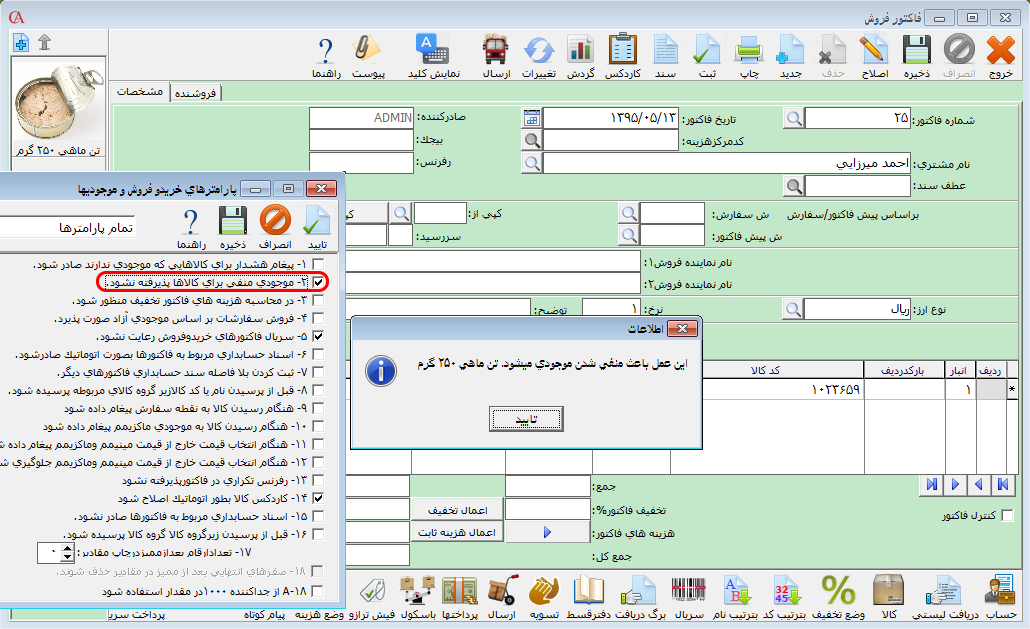Image resolution: width=1030 pixels, height=629 pixels.
Task: Open the invoice date calendar picker
Action: (x=532, y=118)
